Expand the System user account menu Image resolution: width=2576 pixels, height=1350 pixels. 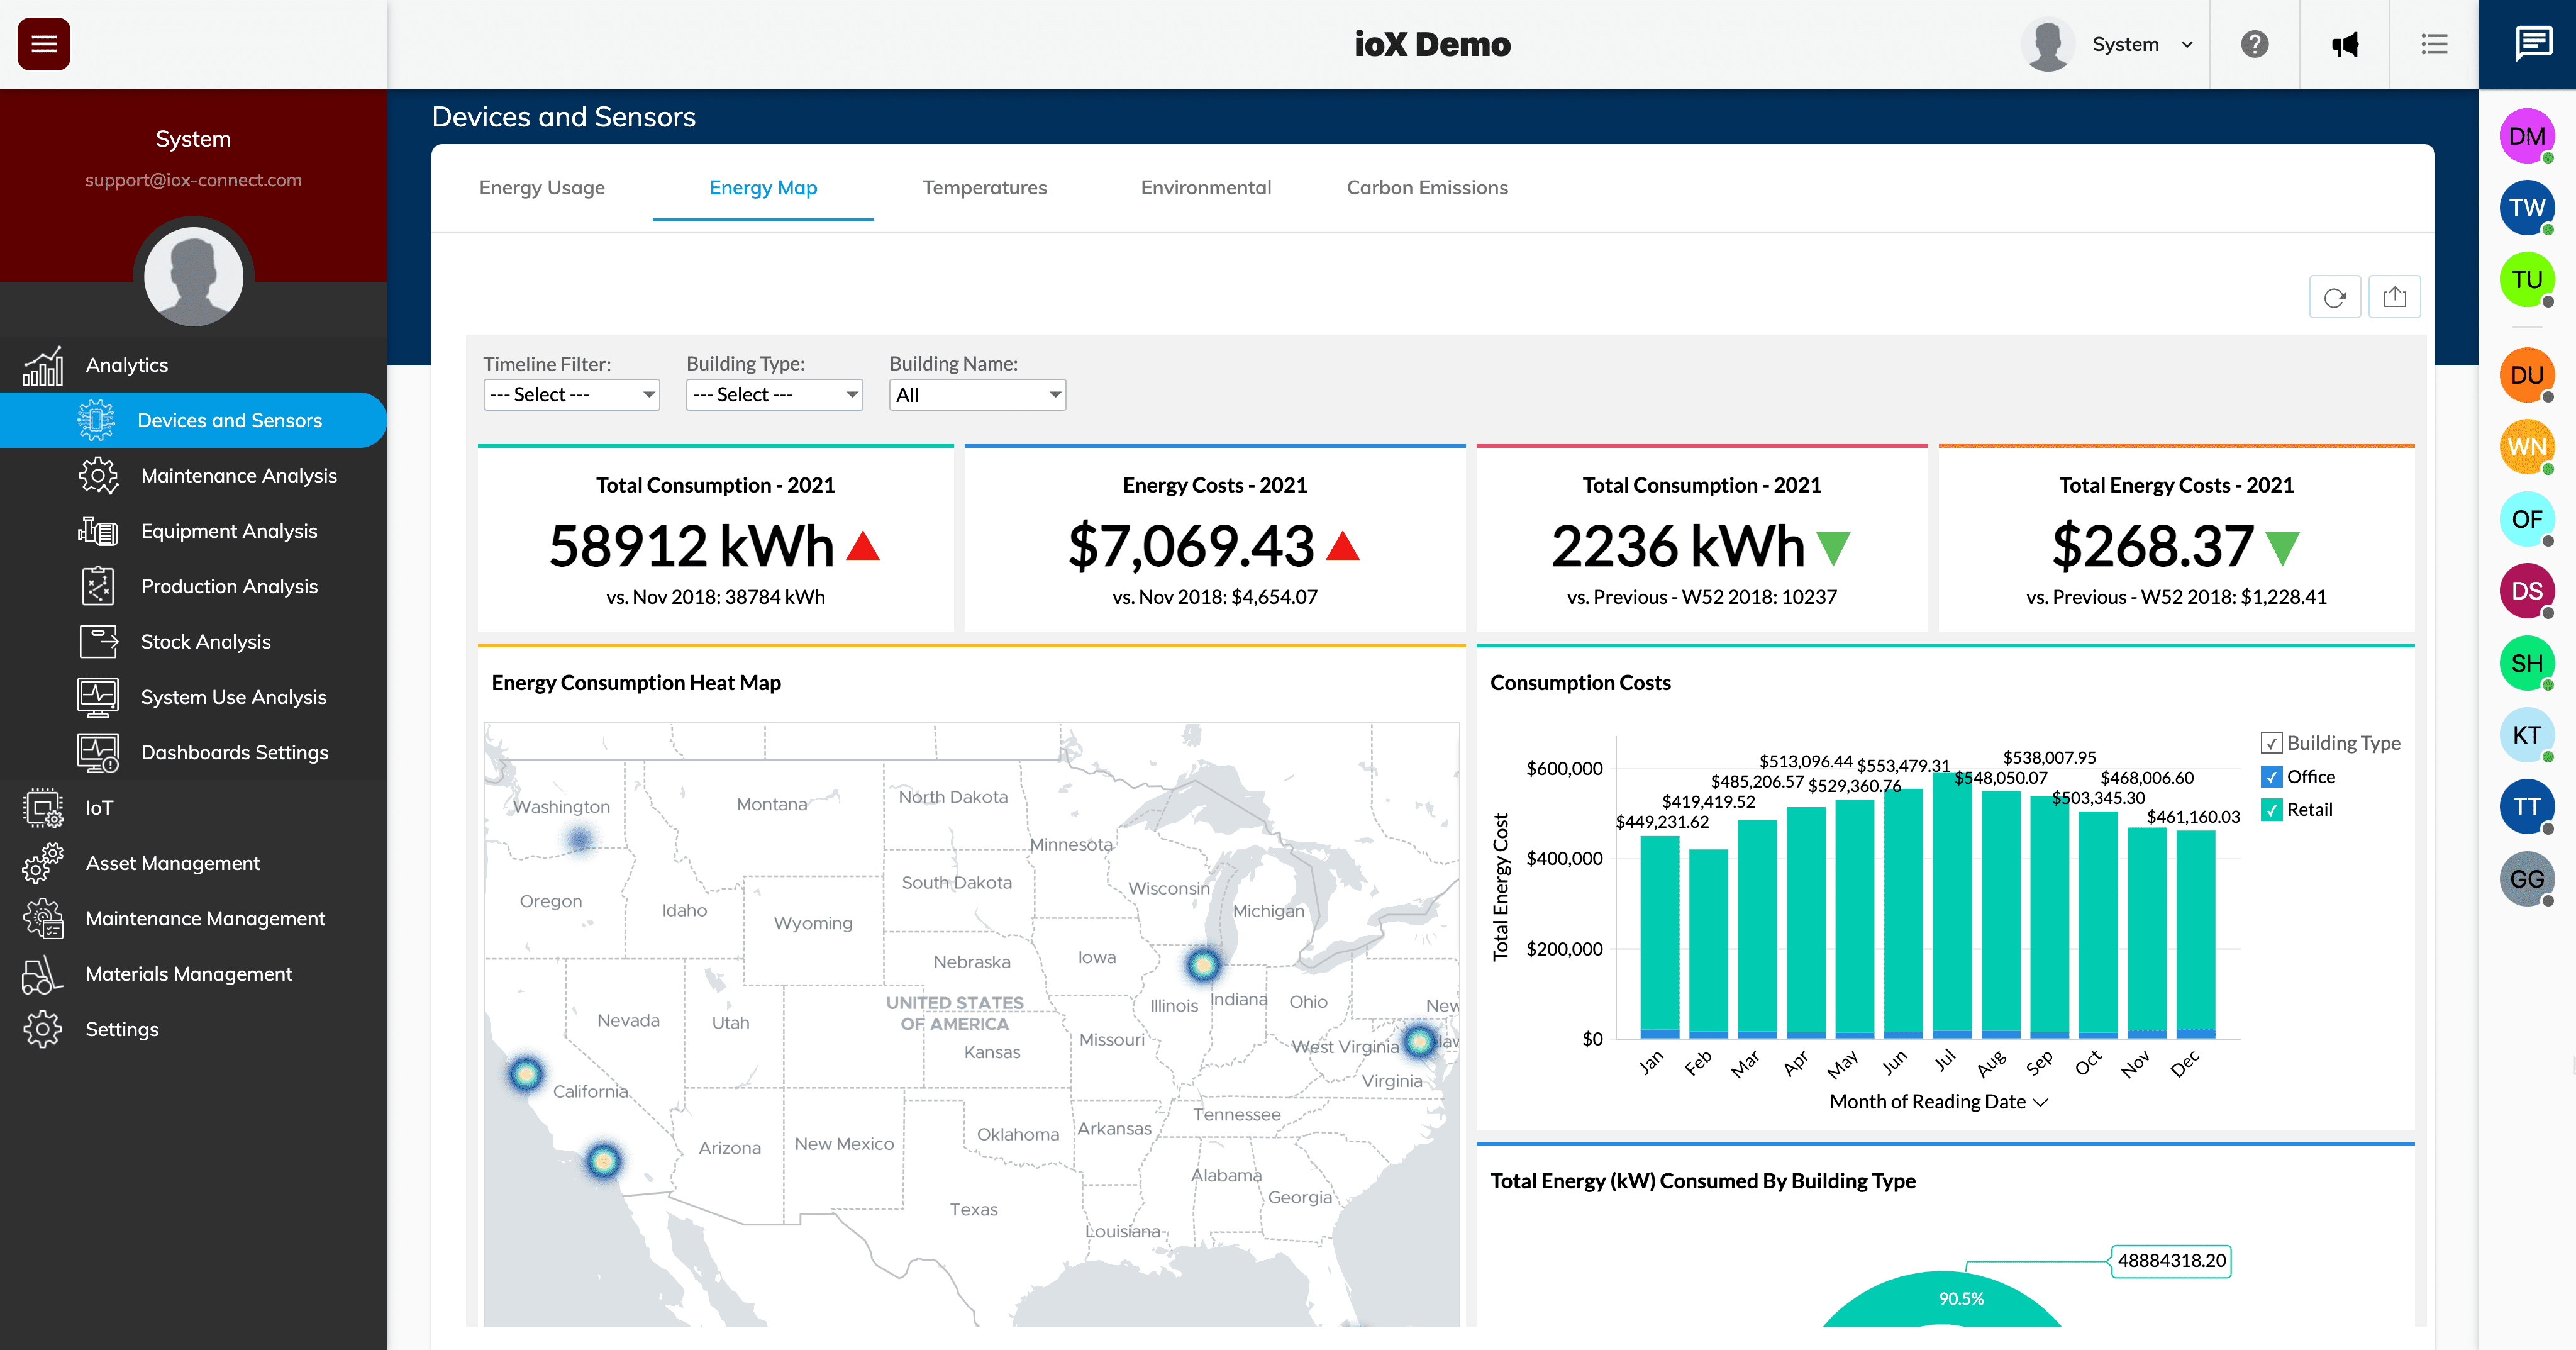point(2140,44)
